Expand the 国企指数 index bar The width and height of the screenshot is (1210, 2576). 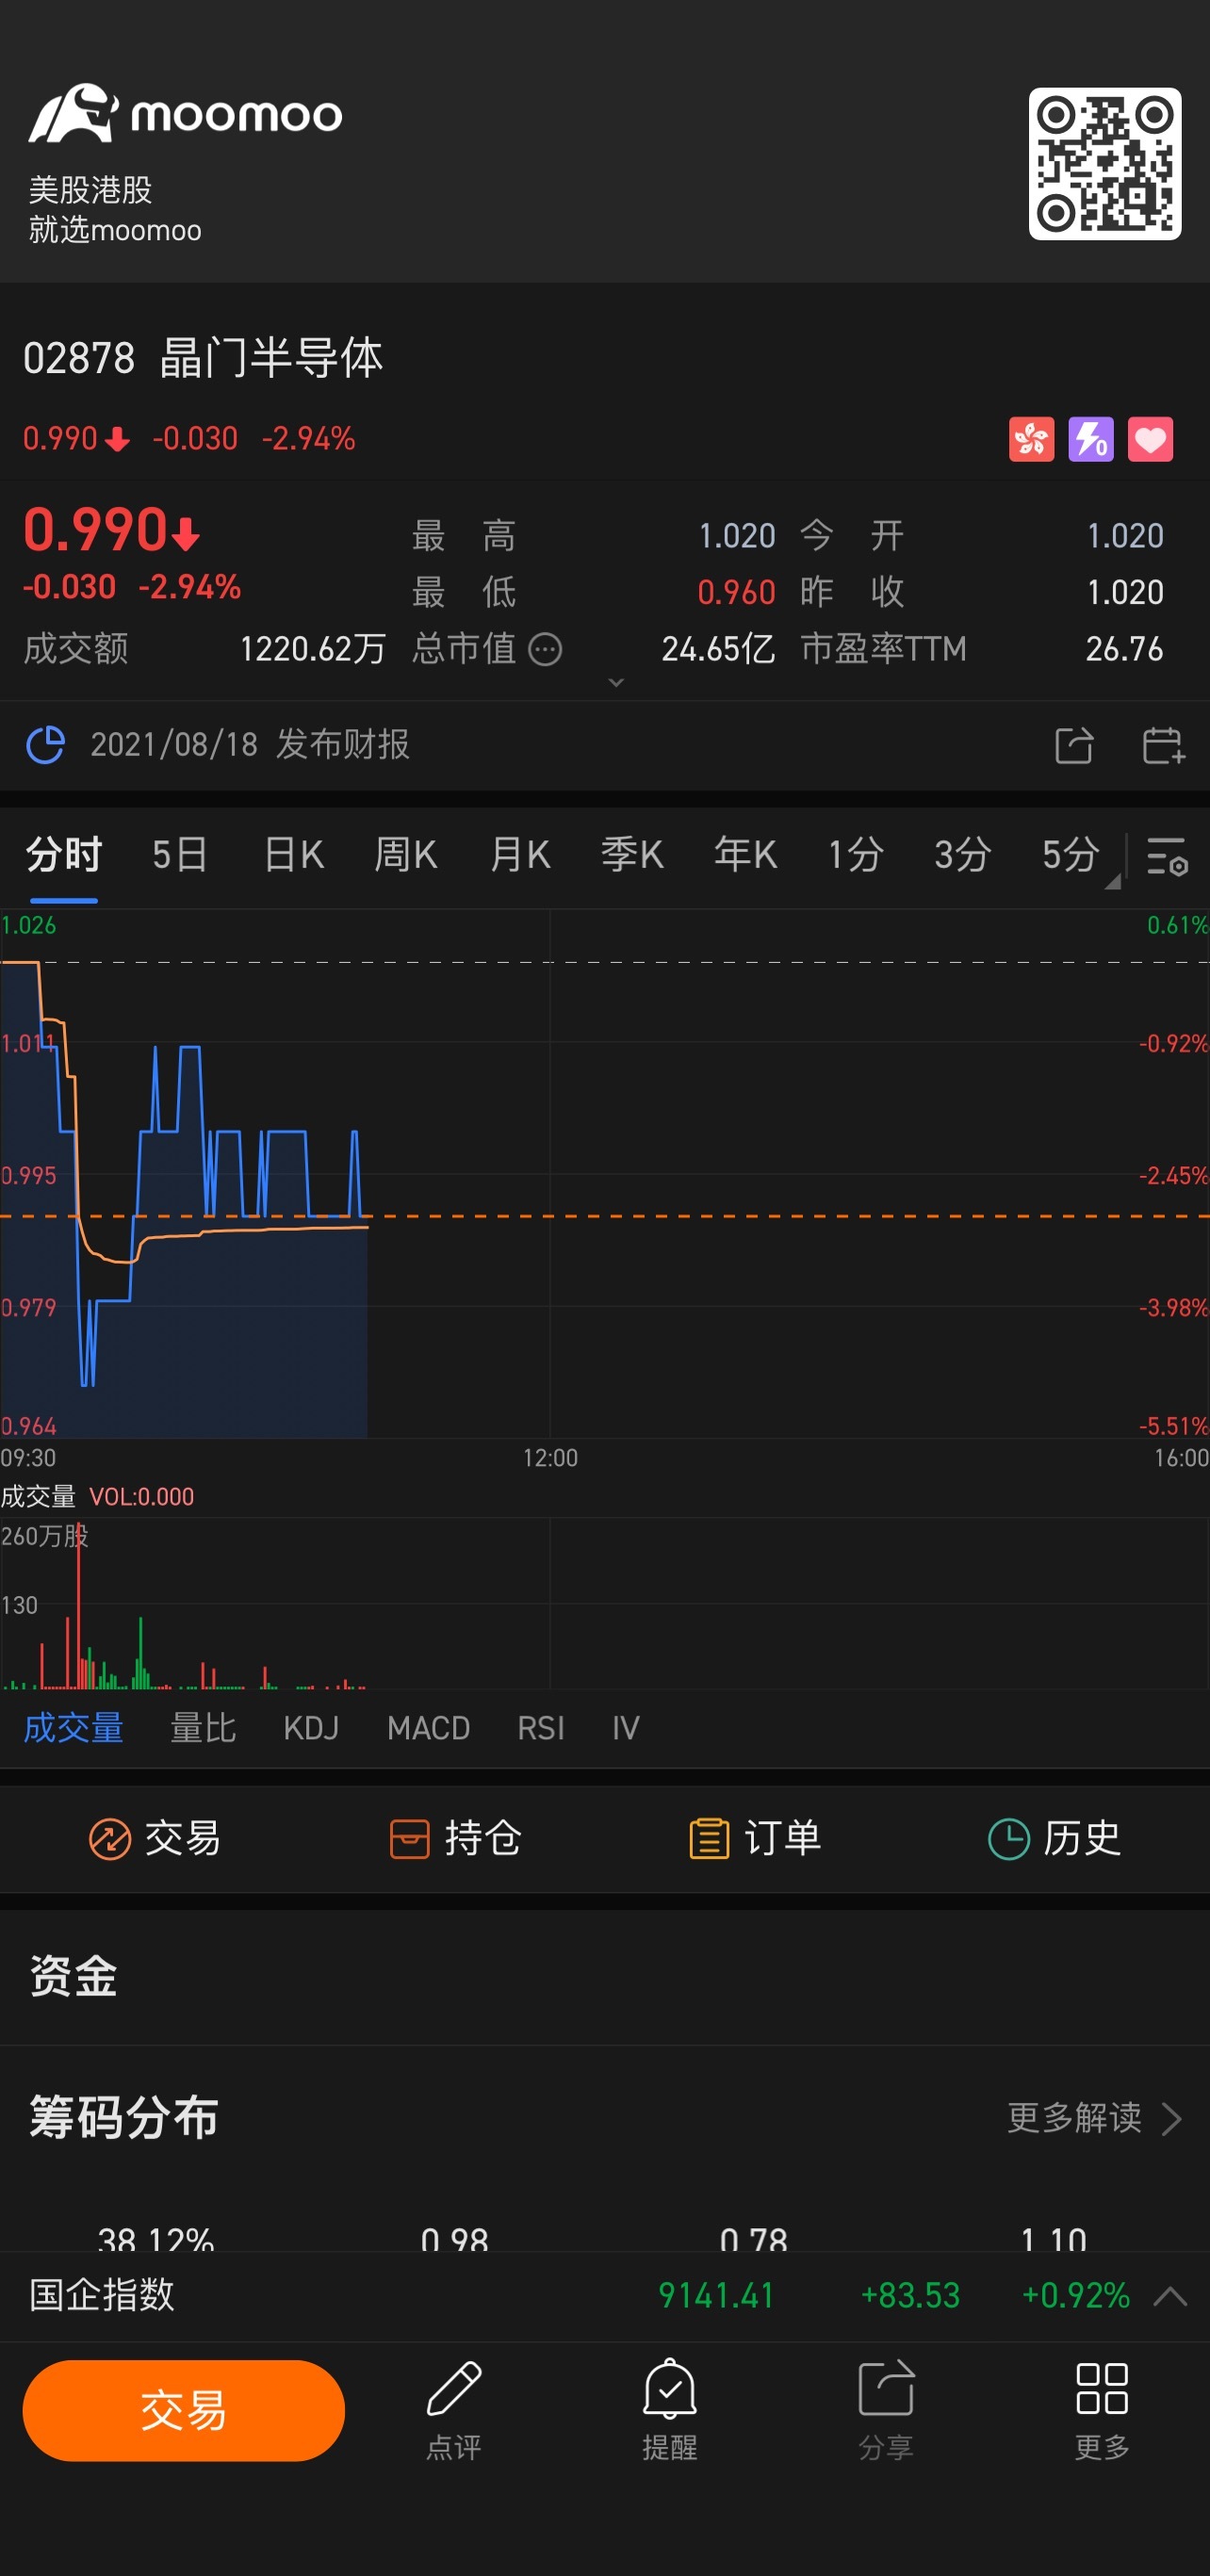[x=1170, y=2296]
